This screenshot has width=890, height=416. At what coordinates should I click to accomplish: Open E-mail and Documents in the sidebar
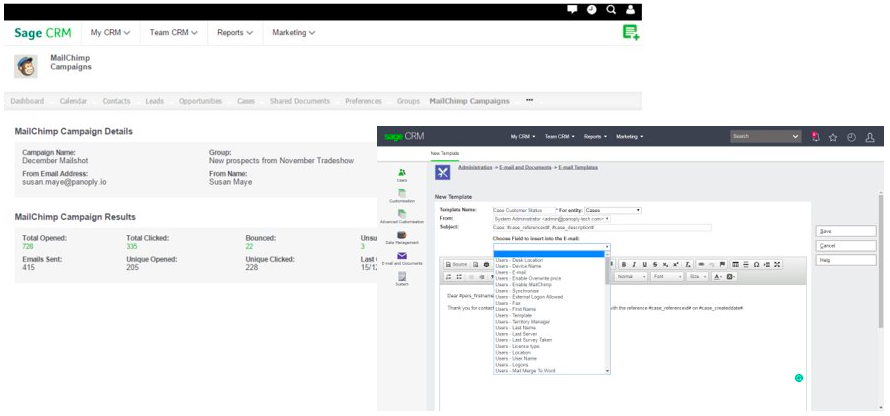tap(402, 259)
